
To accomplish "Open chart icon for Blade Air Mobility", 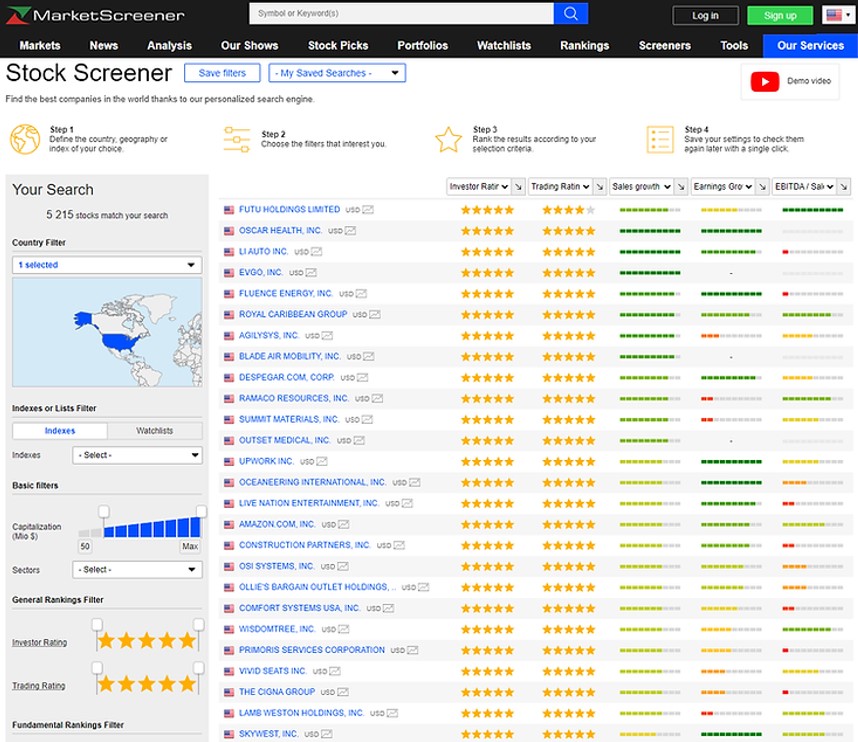I will click(369, 357).
